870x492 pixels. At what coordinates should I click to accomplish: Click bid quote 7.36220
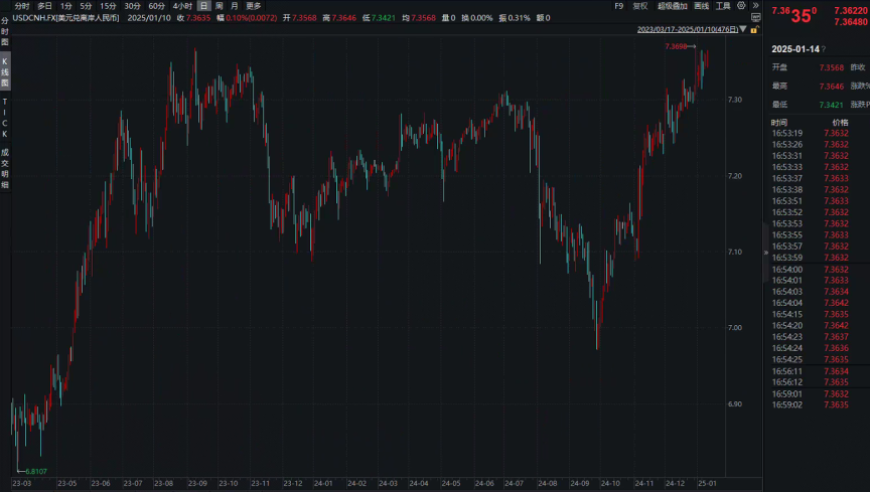click(x=851, y=11)
